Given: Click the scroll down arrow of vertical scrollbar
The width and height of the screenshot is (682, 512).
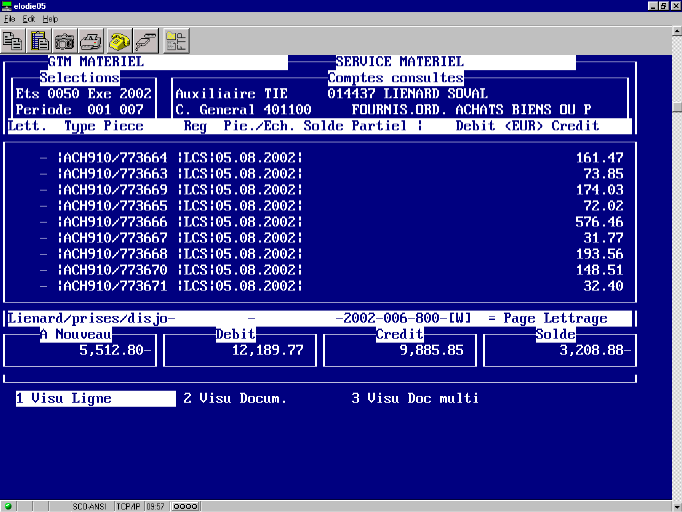Looking at the screenshot, I should (674, 491).
